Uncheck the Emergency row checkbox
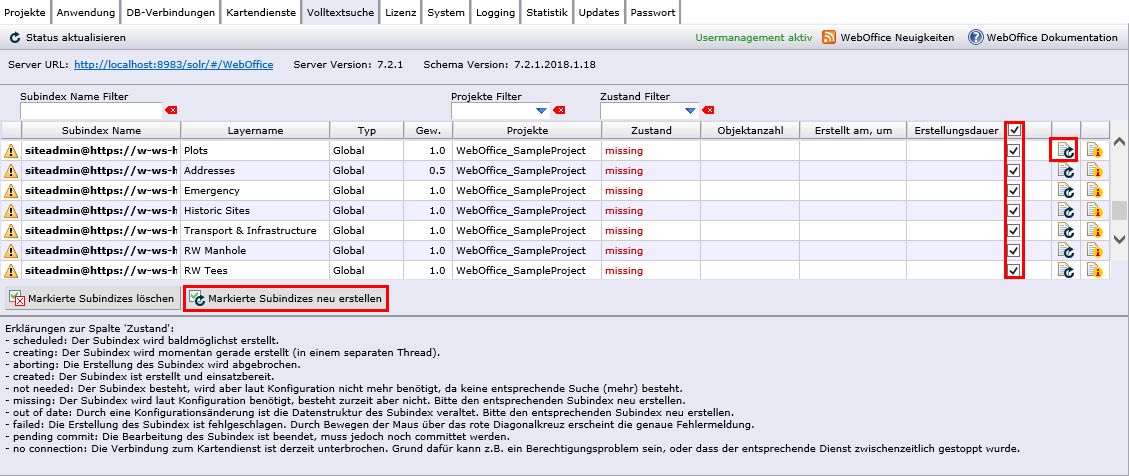1129x476 pixels. tap(1015, 191)
